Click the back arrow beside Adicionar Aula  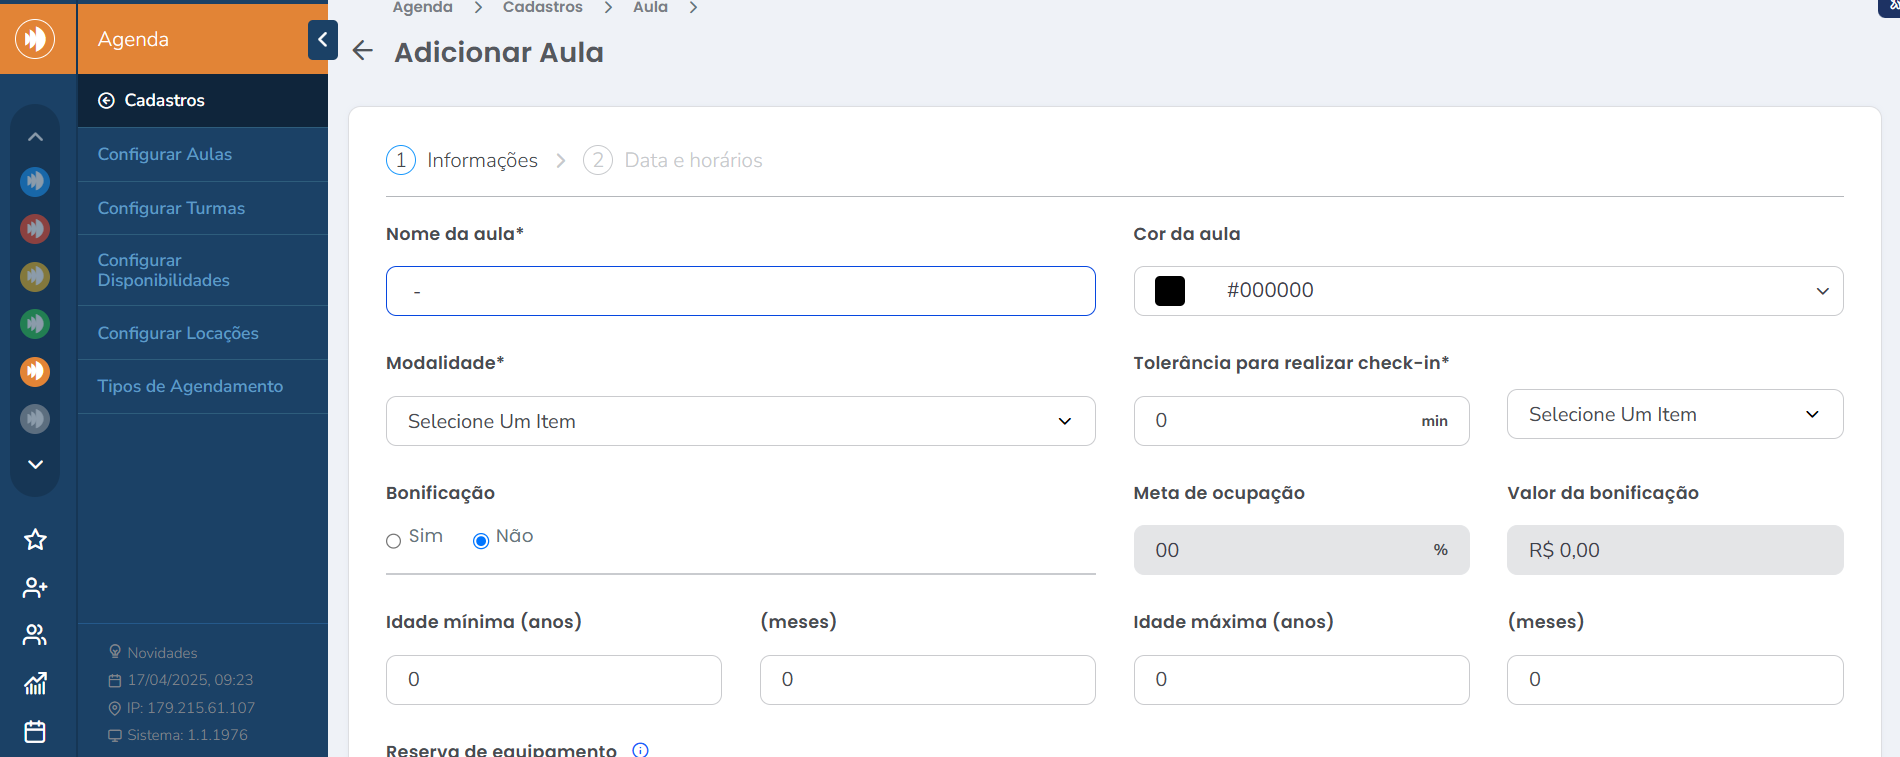pos(363,51)
